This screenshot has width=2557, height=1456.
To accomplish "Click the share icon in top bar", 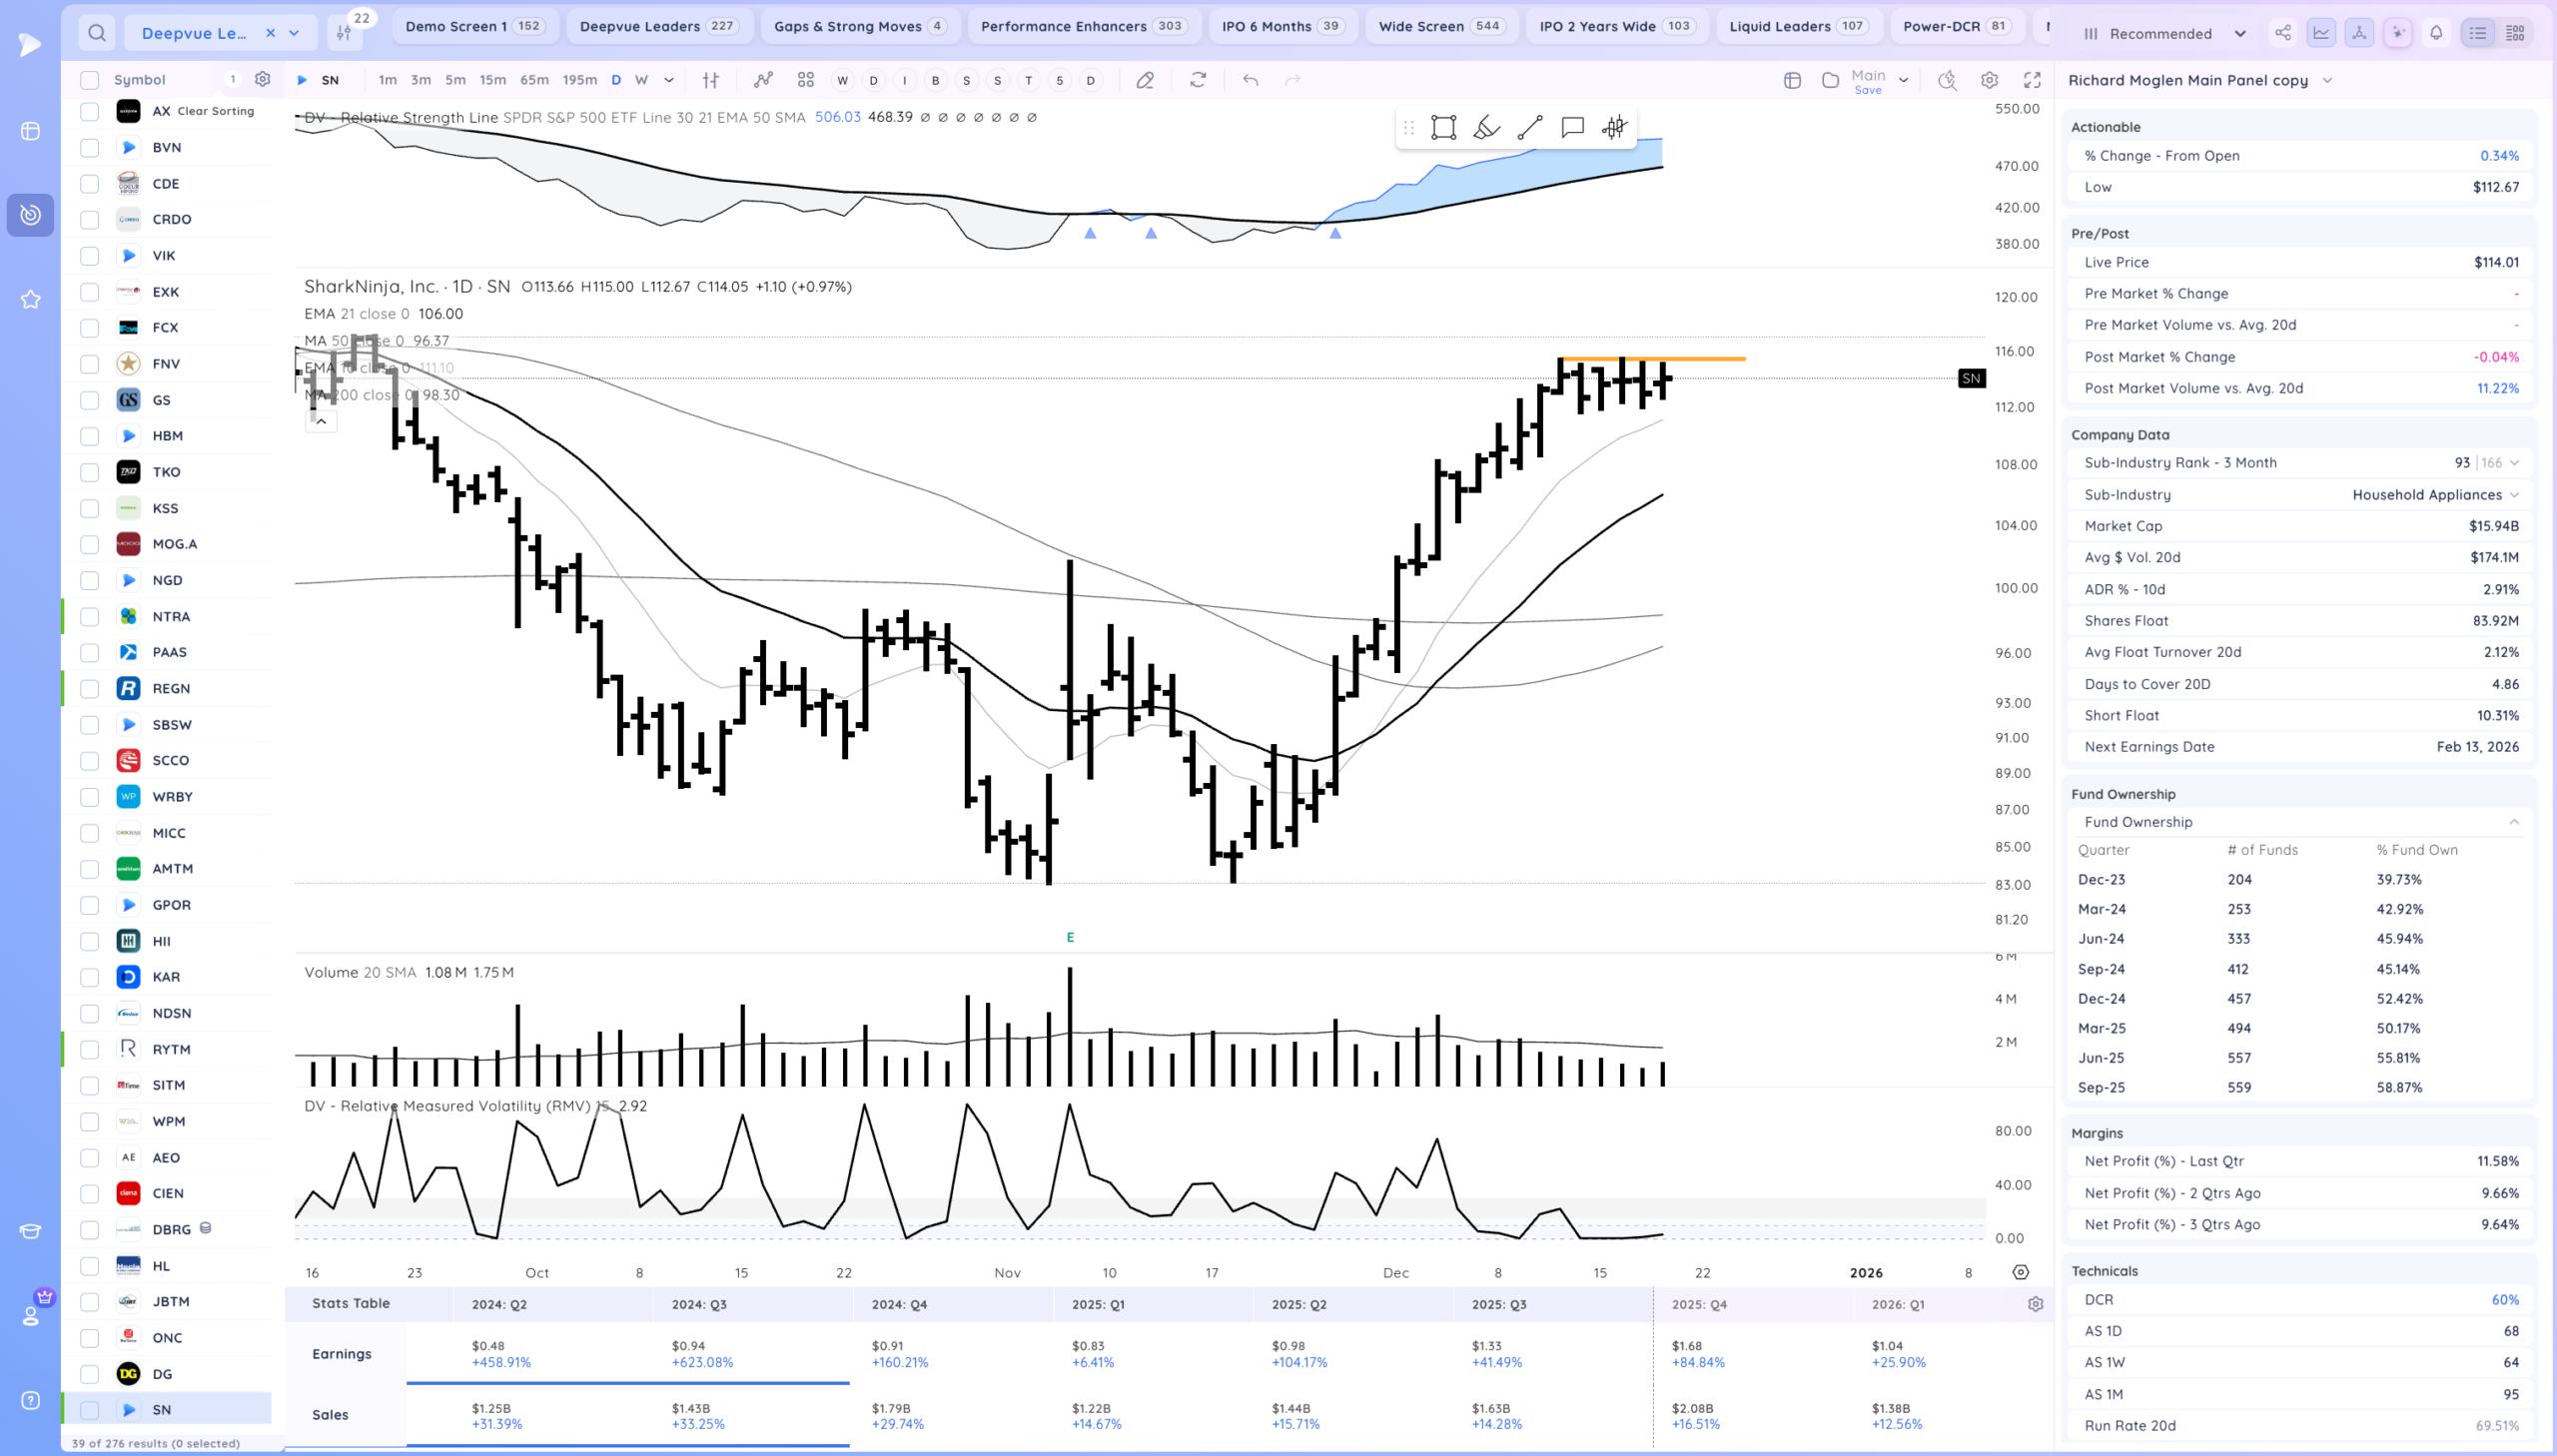I will pos(2283,33).
